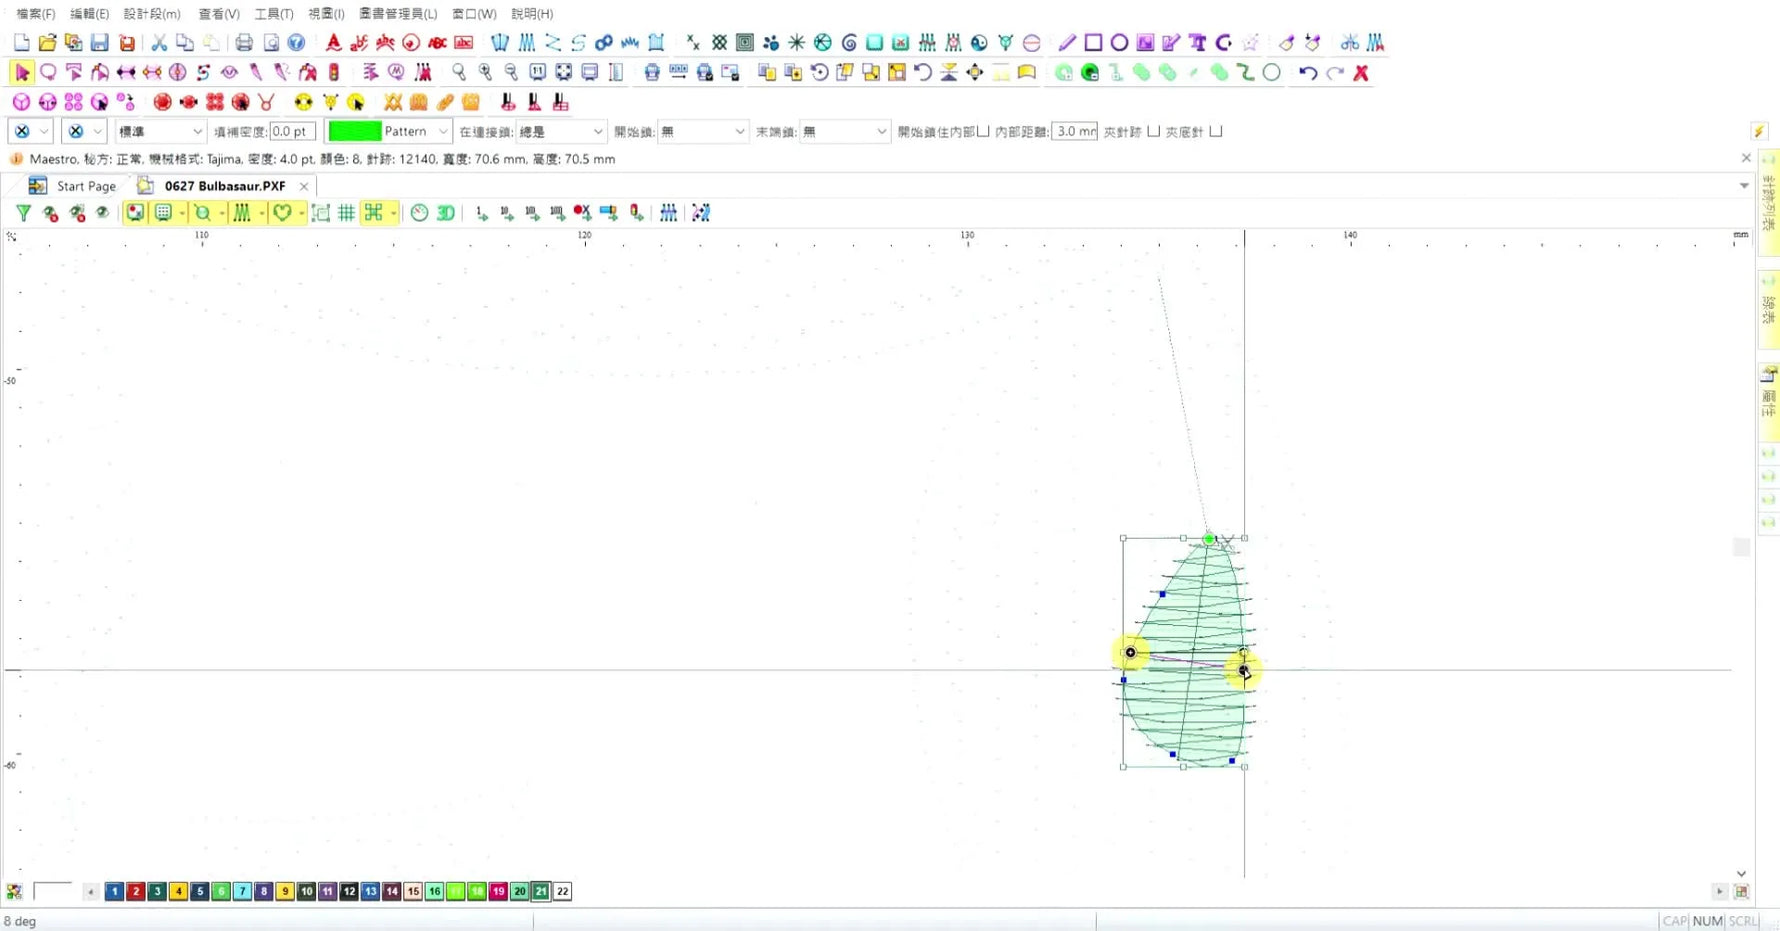Open the 工具(T) menu
Screen dimensions: 1780x931
click(274, 14)
